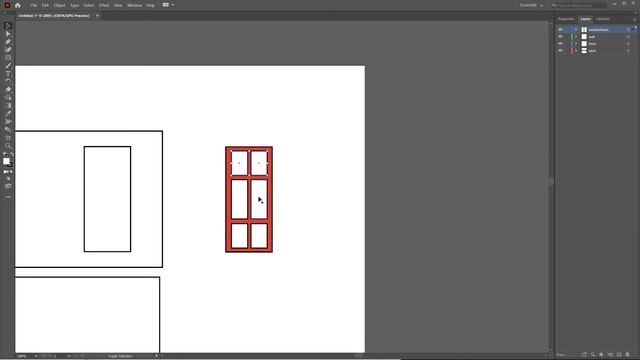Click the Collect for Export icon
The height and width of the screenshot is (360, 640).
[584, 355]
